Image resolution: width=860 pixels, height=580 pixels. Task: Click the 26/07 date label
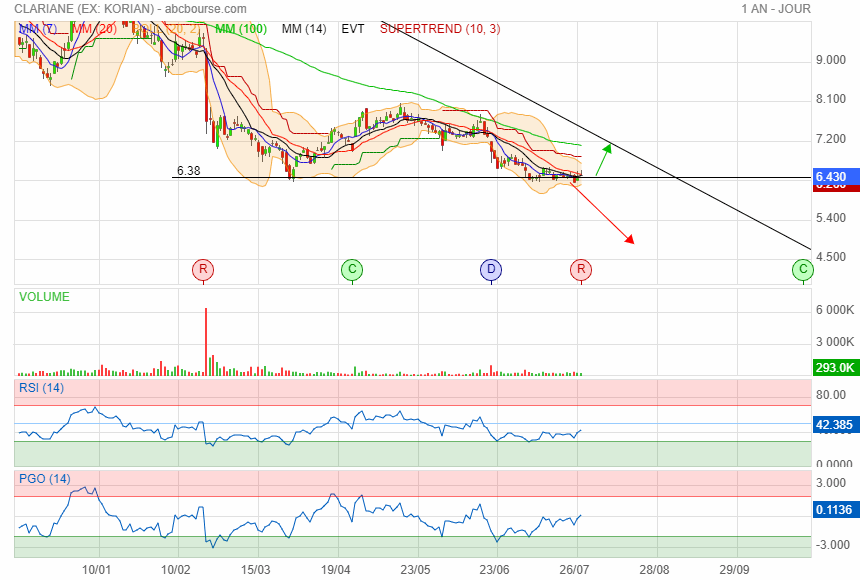(575, 570)
